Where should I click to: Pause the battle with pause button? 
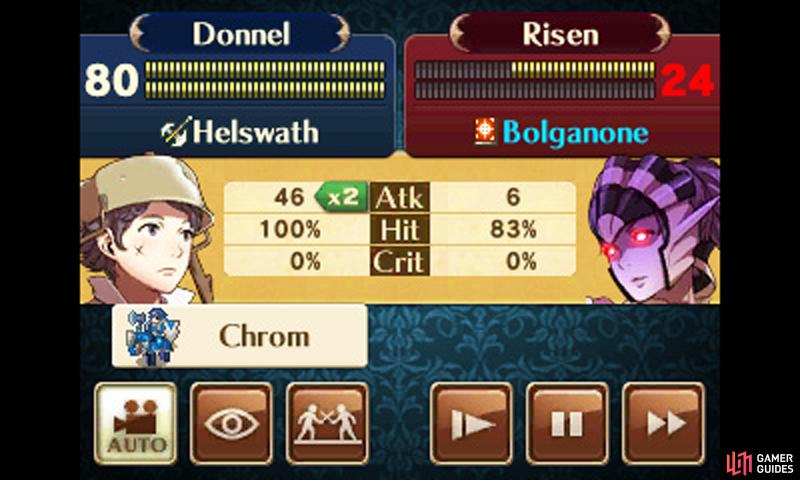(x=567, y=423)
